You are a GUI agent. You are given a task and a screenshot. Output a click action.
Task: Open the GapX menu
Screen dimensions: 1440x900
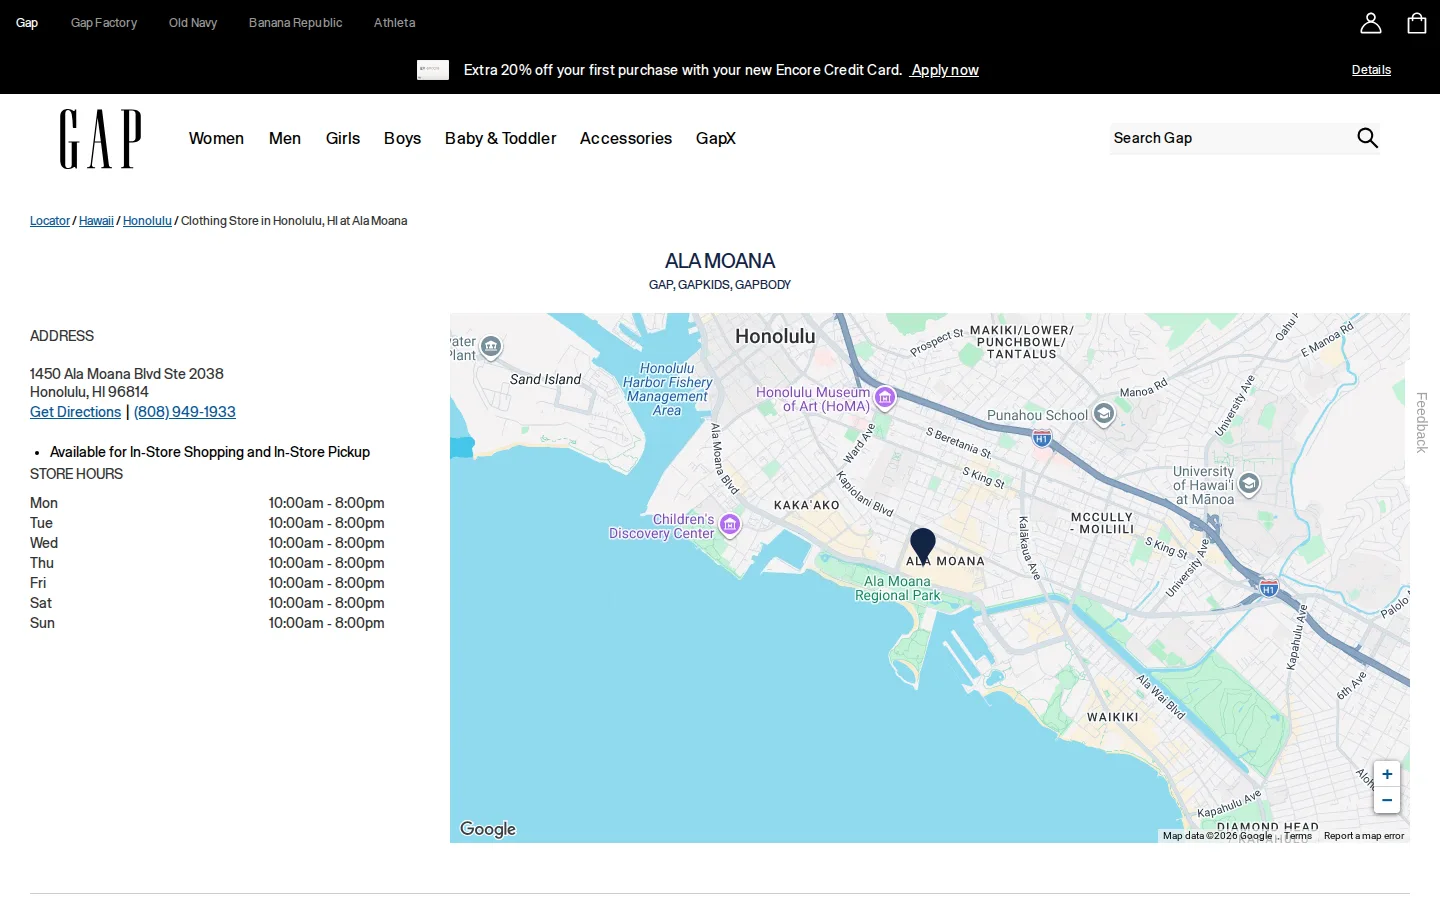point(716,138)
